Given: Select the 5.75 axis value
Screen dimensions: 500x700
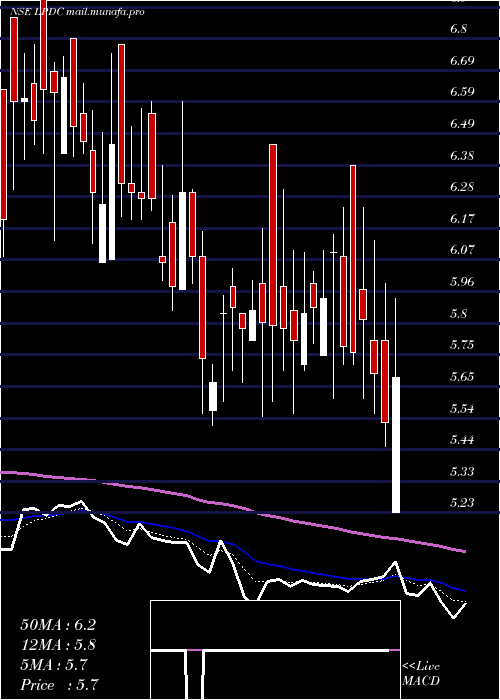Looking at the screenshot, I should click(x=462, y=345).
